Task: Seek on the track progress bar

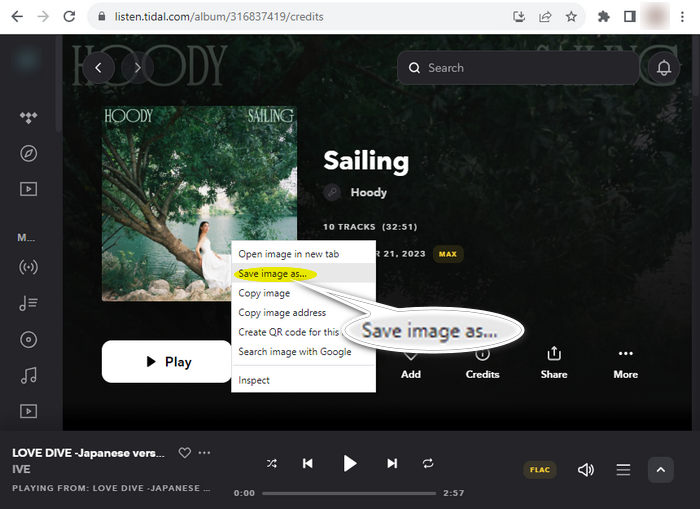Action: pyautogui.click(x=349, y=493)
